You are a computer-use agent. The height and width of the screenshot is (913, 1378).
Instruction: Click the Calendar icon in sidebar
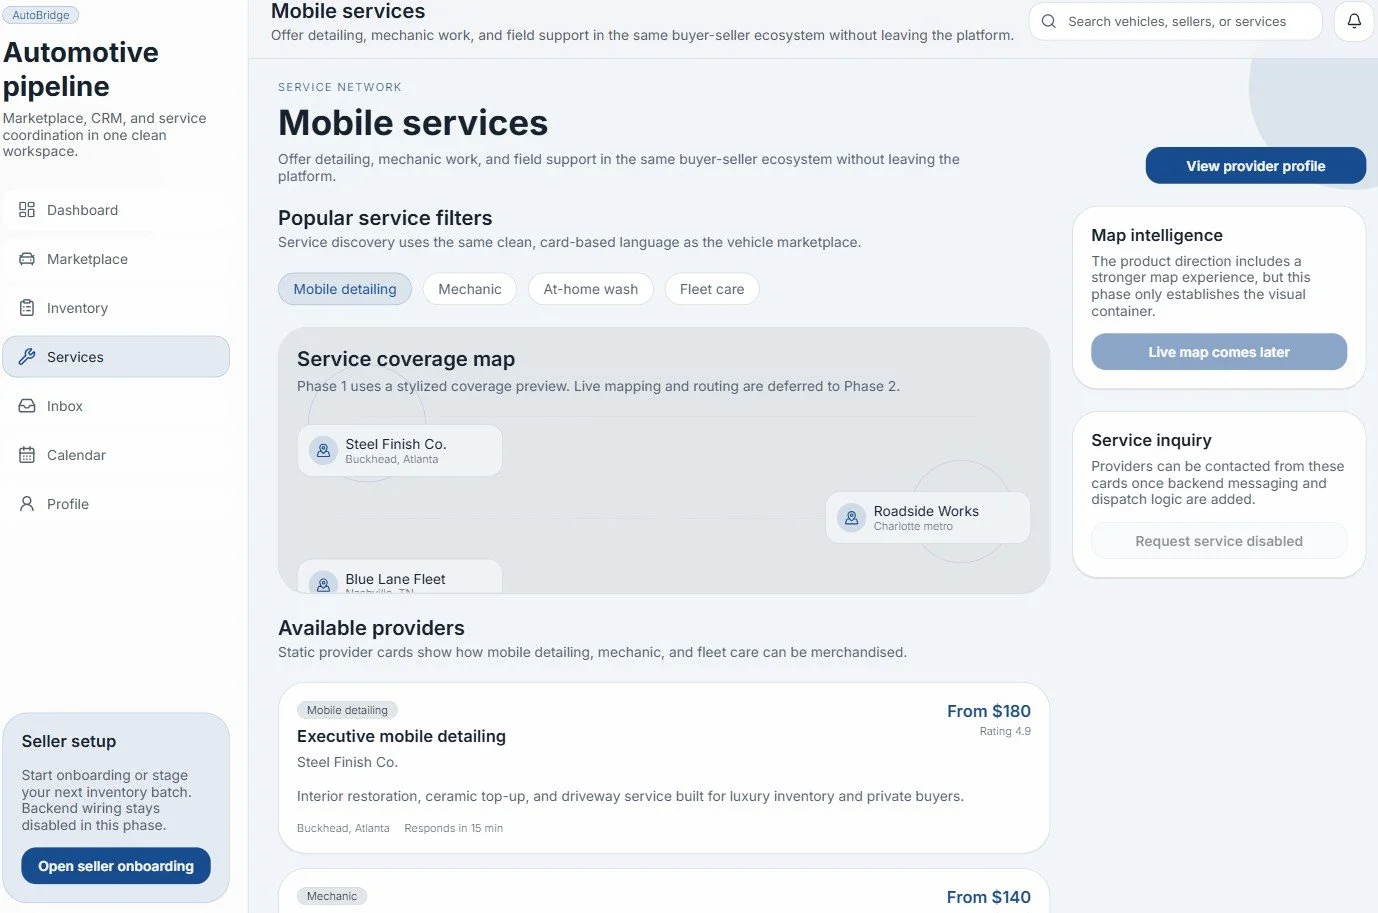point(27,455)
